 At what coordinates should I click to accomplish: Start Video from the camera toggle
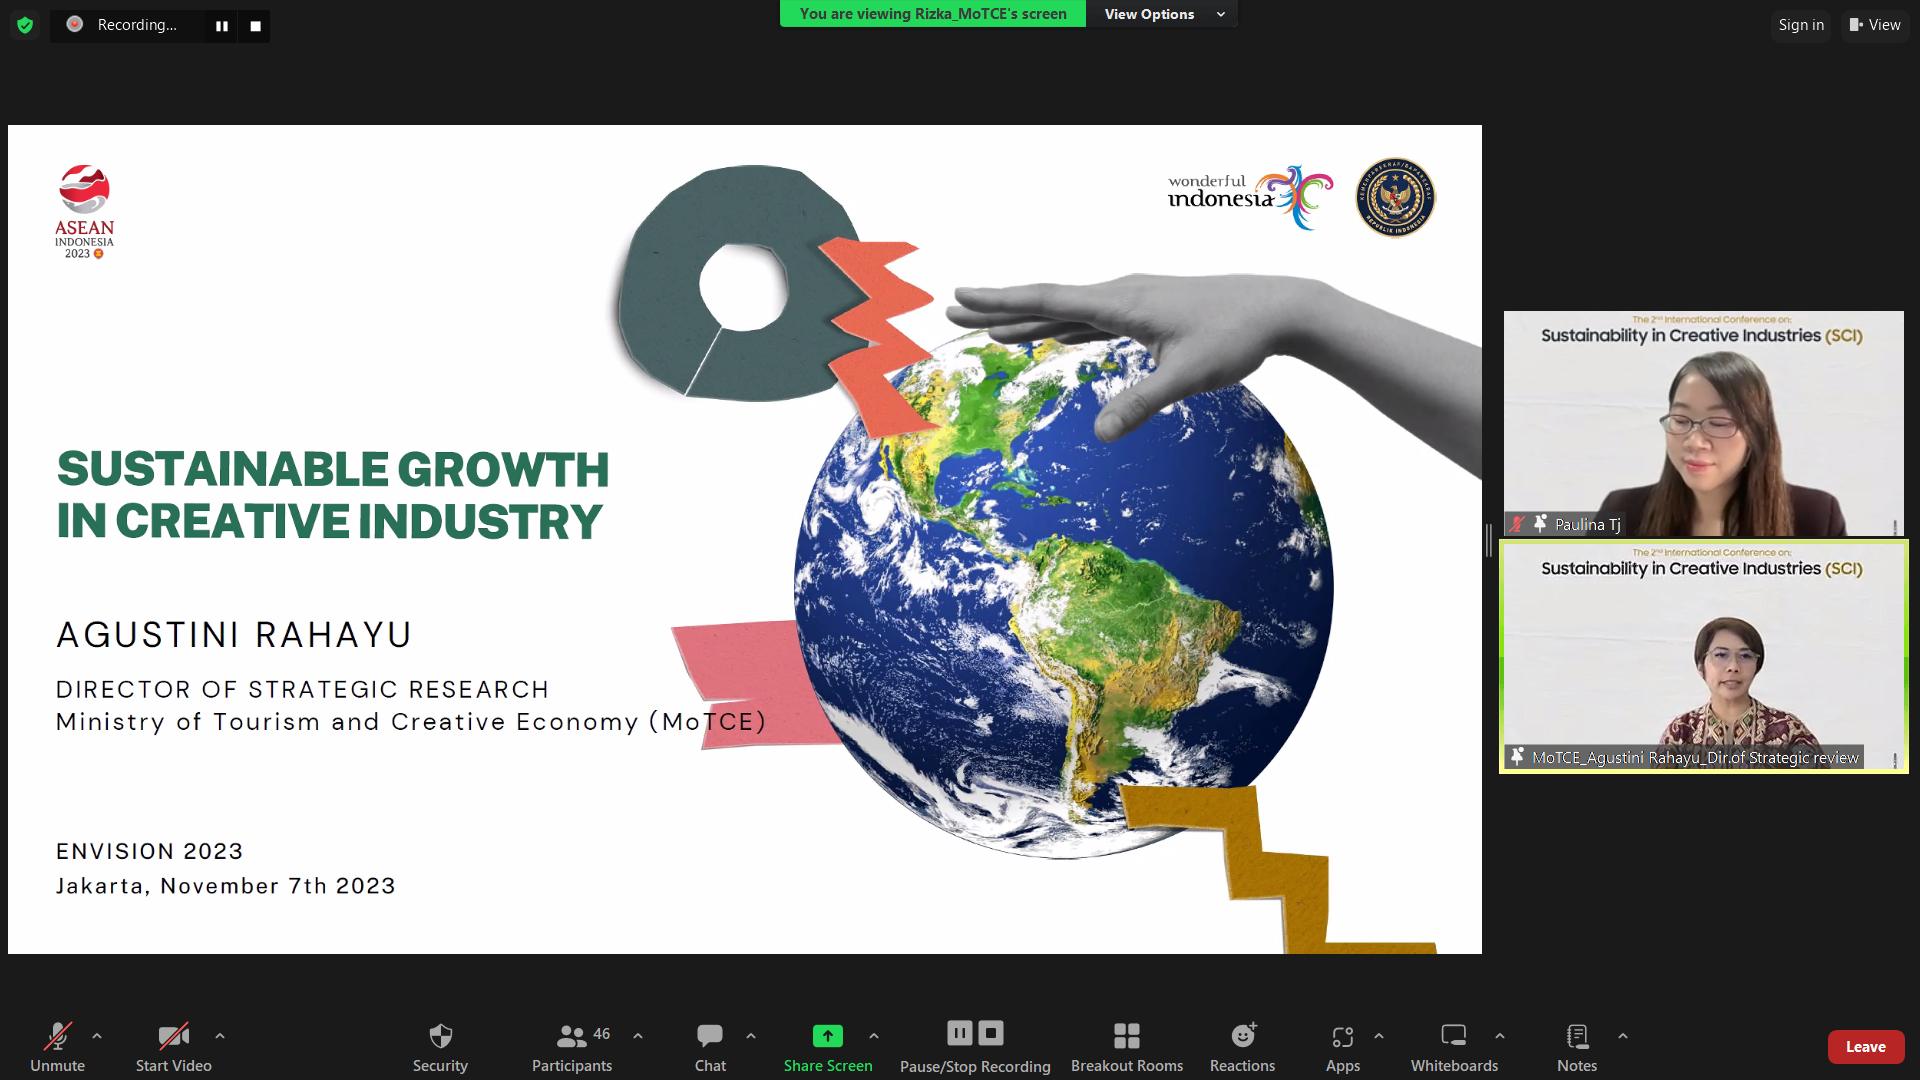(x=173, y=1036)
